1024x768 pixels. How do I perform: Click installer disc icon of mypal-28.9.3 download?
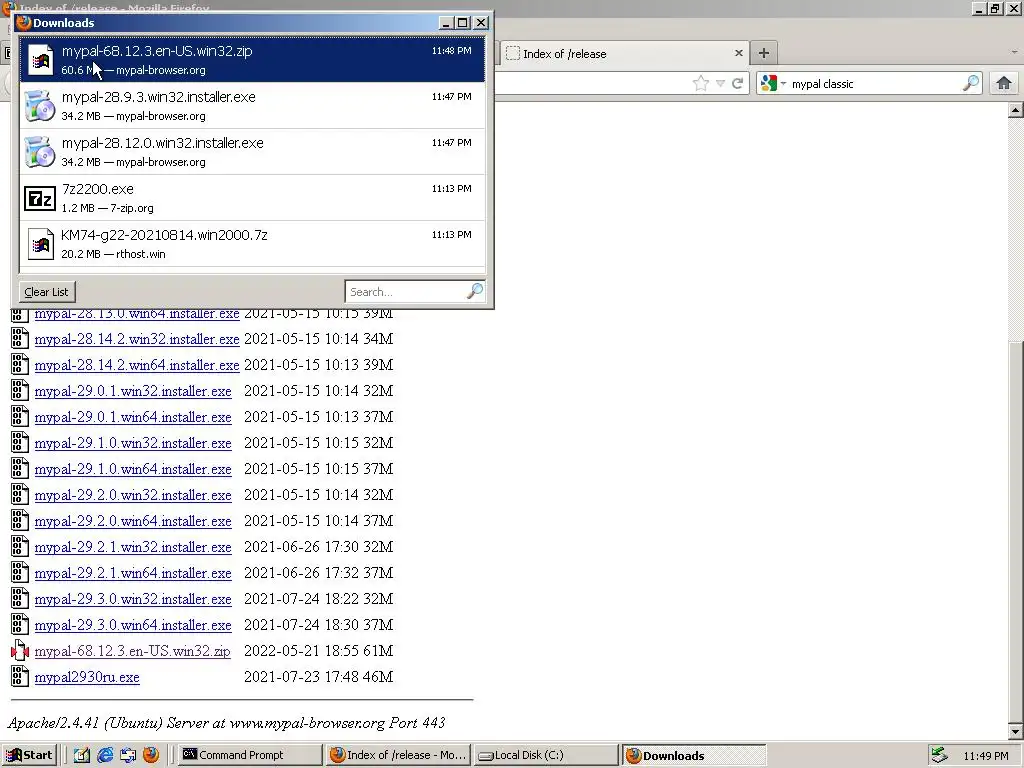(x=40, y=106)
